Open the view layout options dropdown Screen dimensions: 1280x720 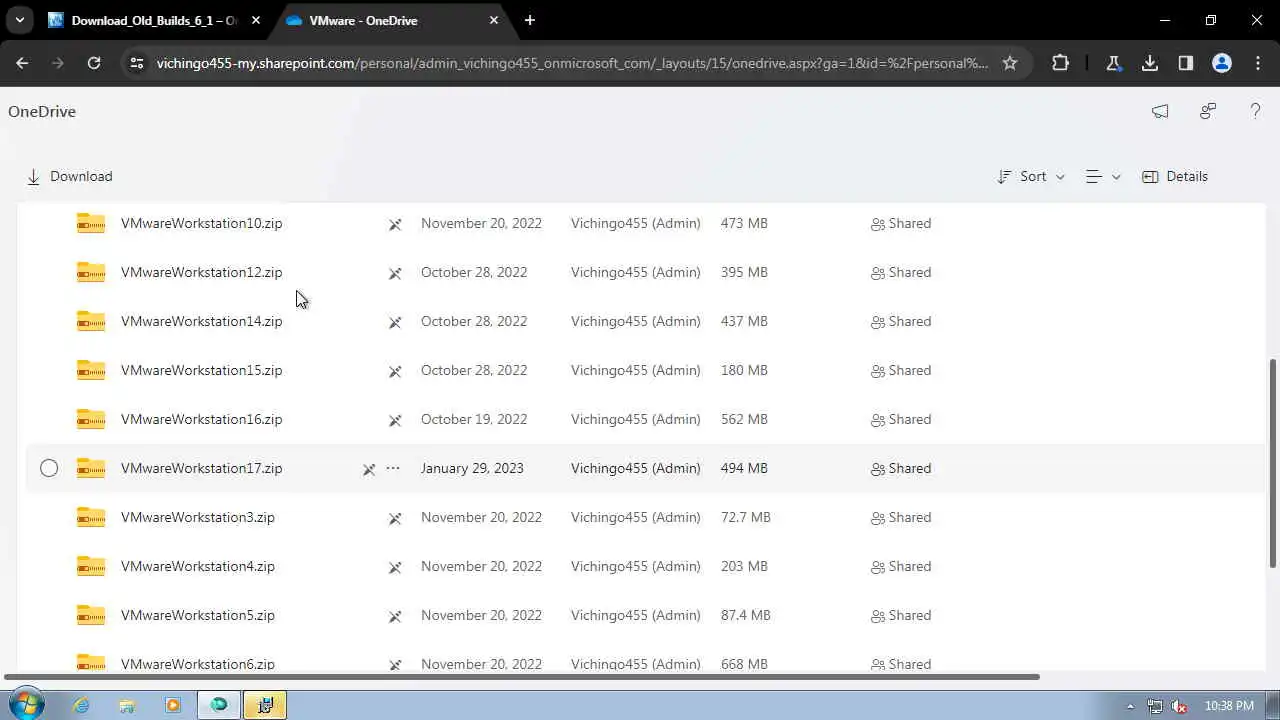[1103, 176]
